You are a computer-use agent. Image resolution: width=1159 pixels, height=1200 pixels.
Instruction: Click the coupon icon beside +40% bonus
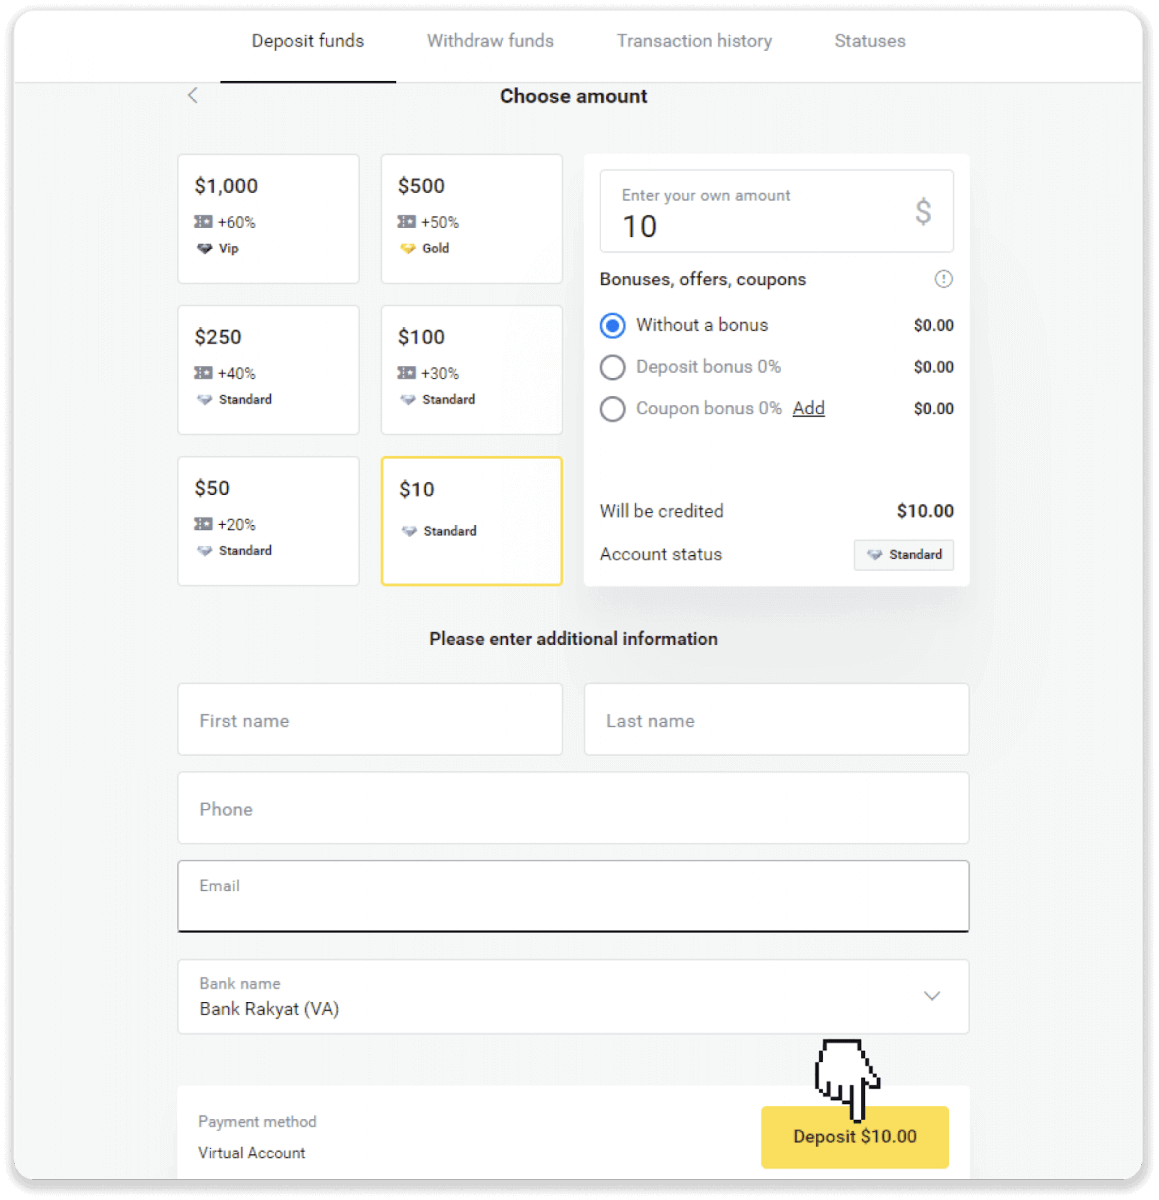(204, 373)
